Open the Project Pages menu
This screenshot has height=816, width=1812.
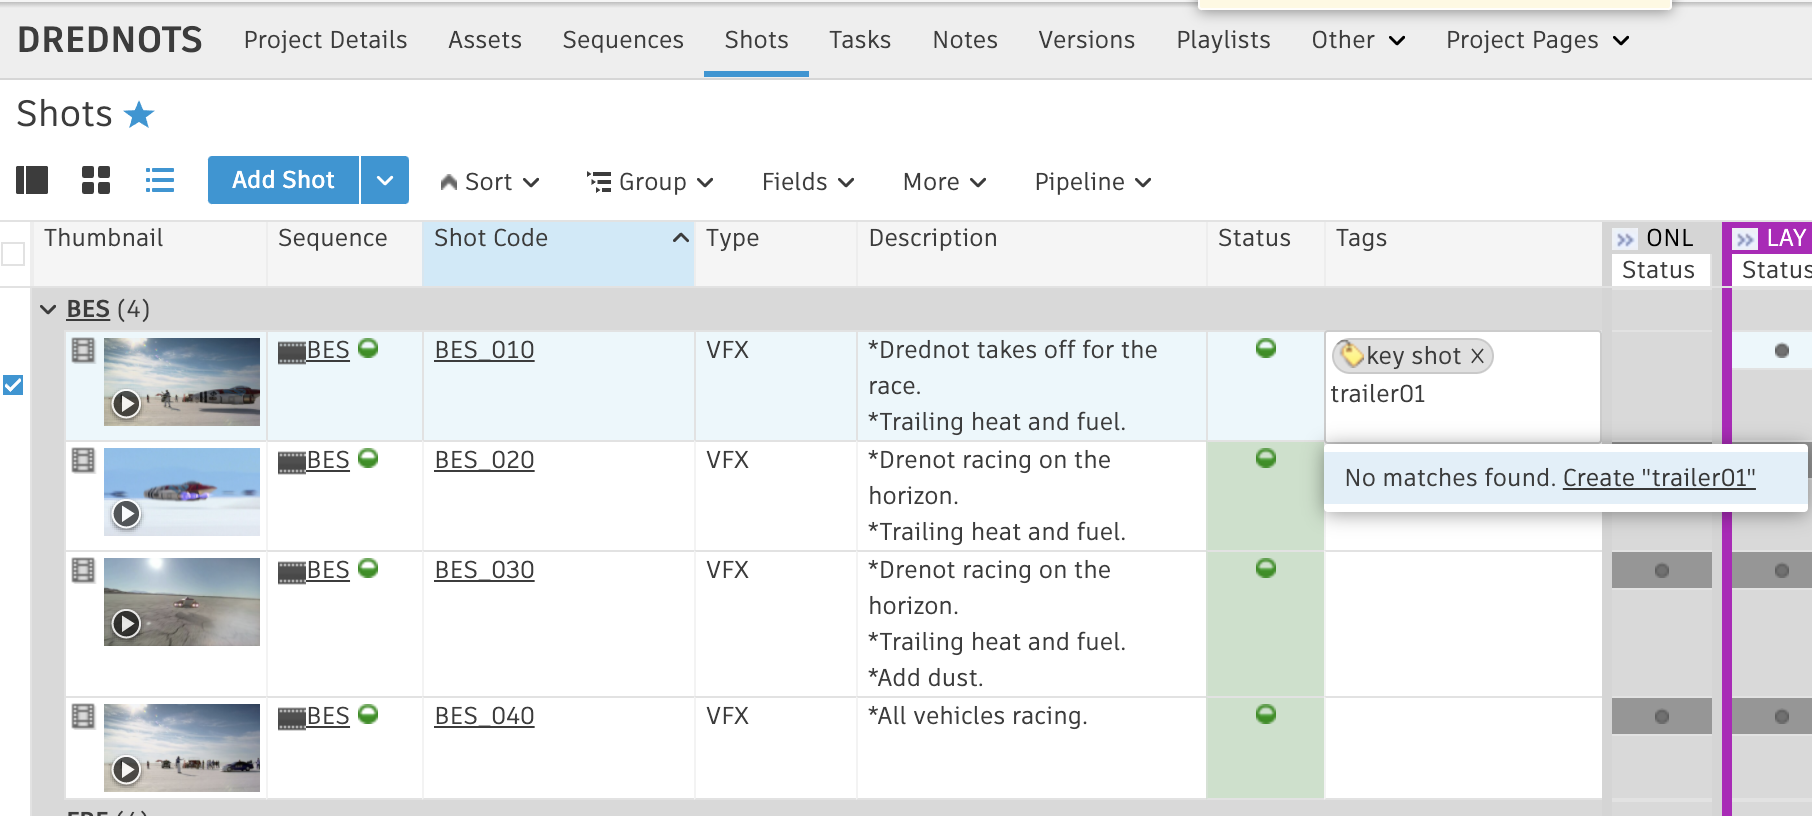(x=1537, y=40)
